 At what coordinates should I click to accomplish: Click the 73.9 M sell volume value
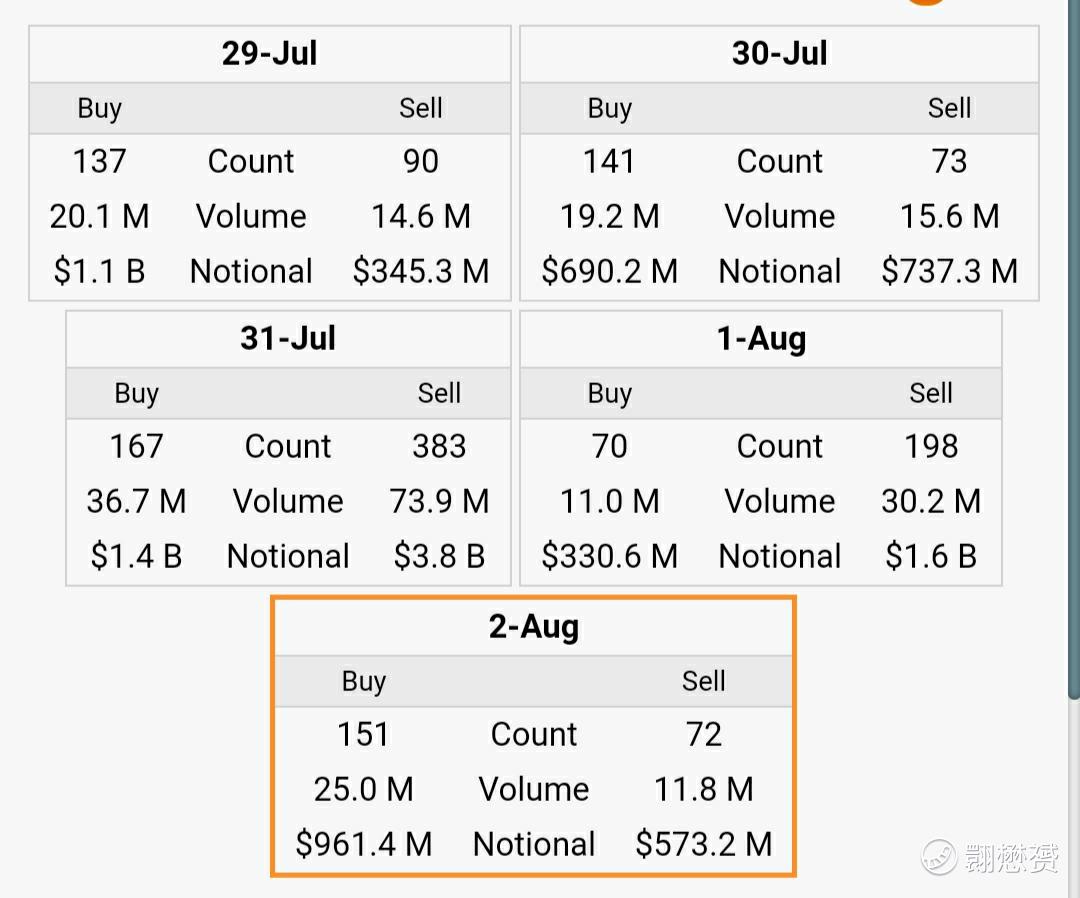point(439,501)
